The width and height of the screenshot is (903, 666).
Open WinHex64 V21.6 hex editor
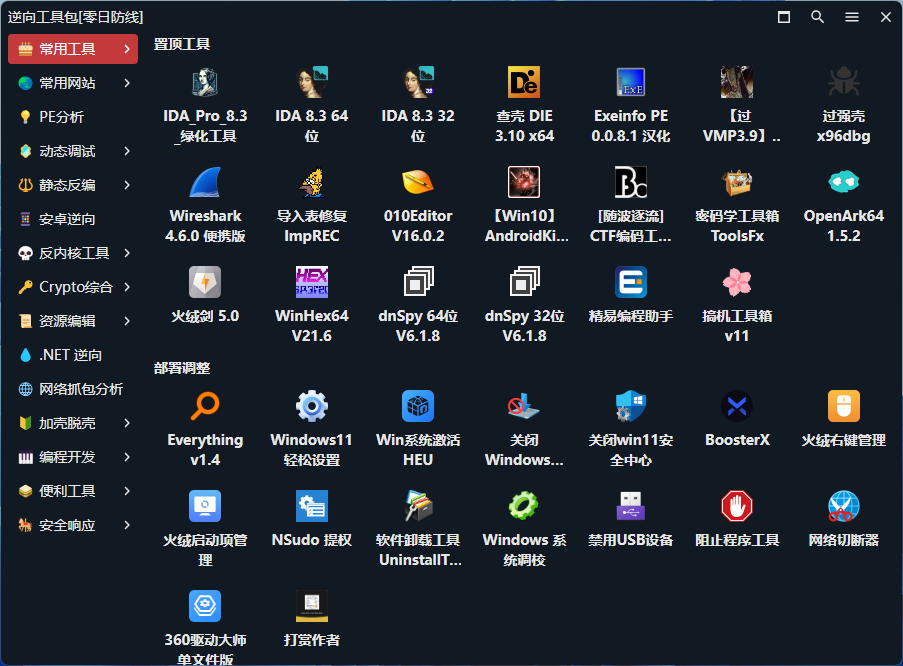(x=311, y=295)
